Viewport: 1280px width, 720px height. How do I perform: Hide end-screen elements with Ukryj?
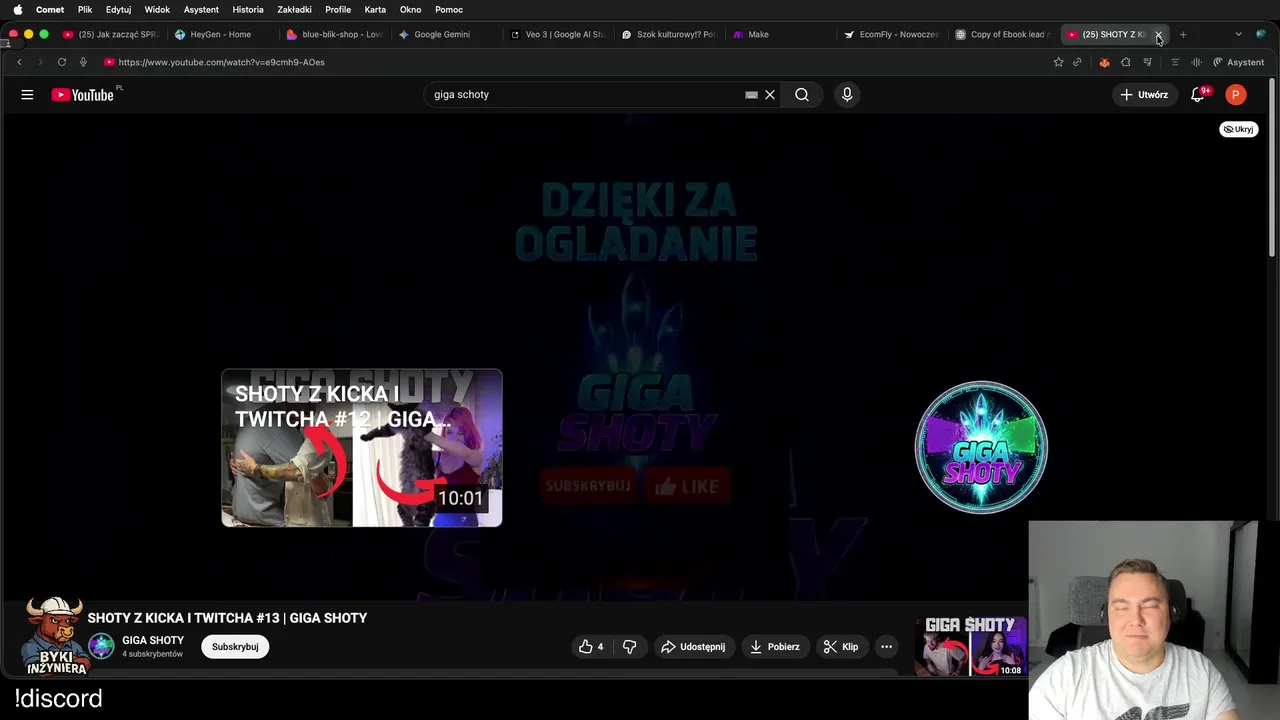tap(1238, 129)
